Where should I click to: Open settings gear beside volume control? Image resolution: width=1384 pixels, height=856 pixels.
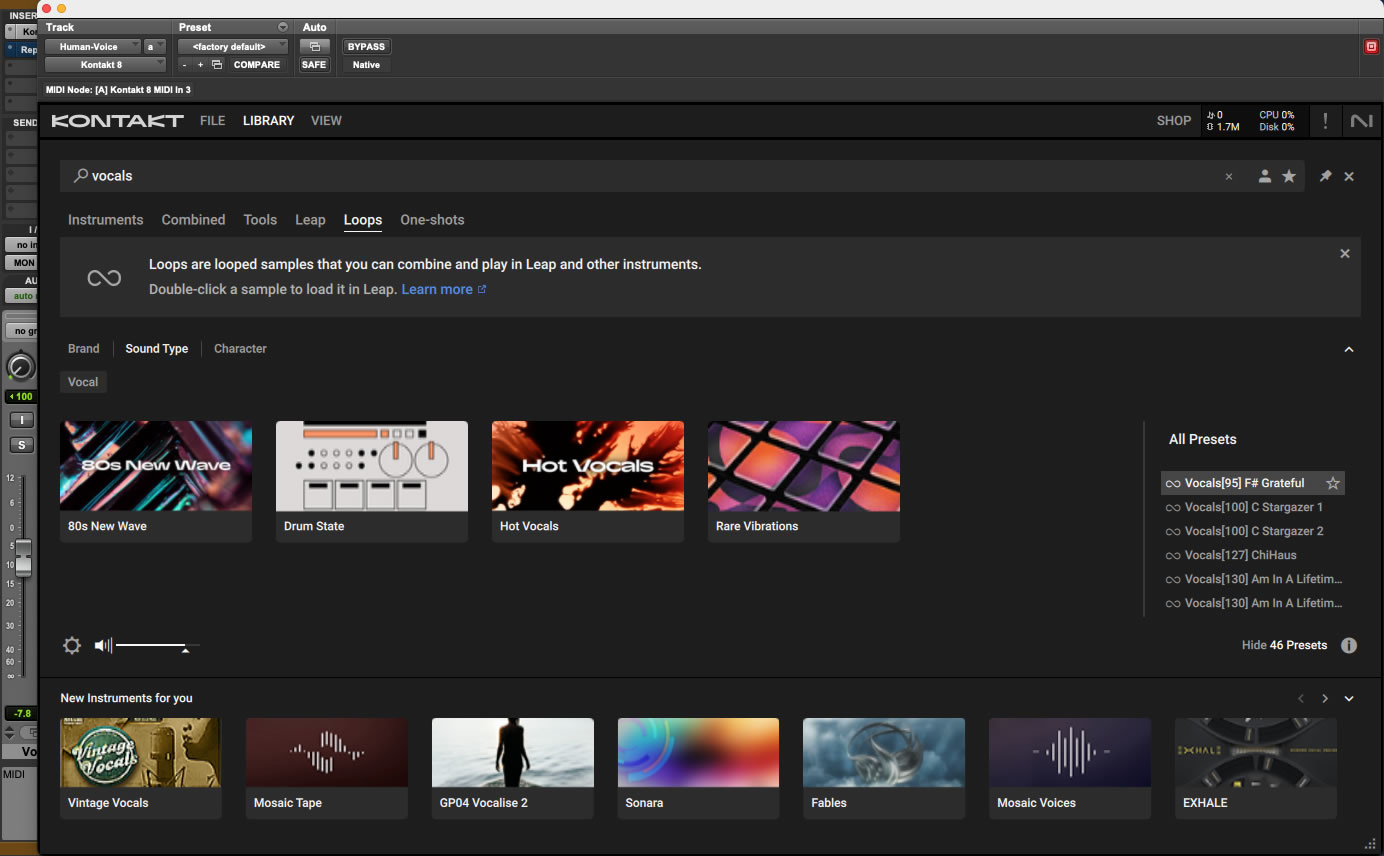click(x=72, y=645)
